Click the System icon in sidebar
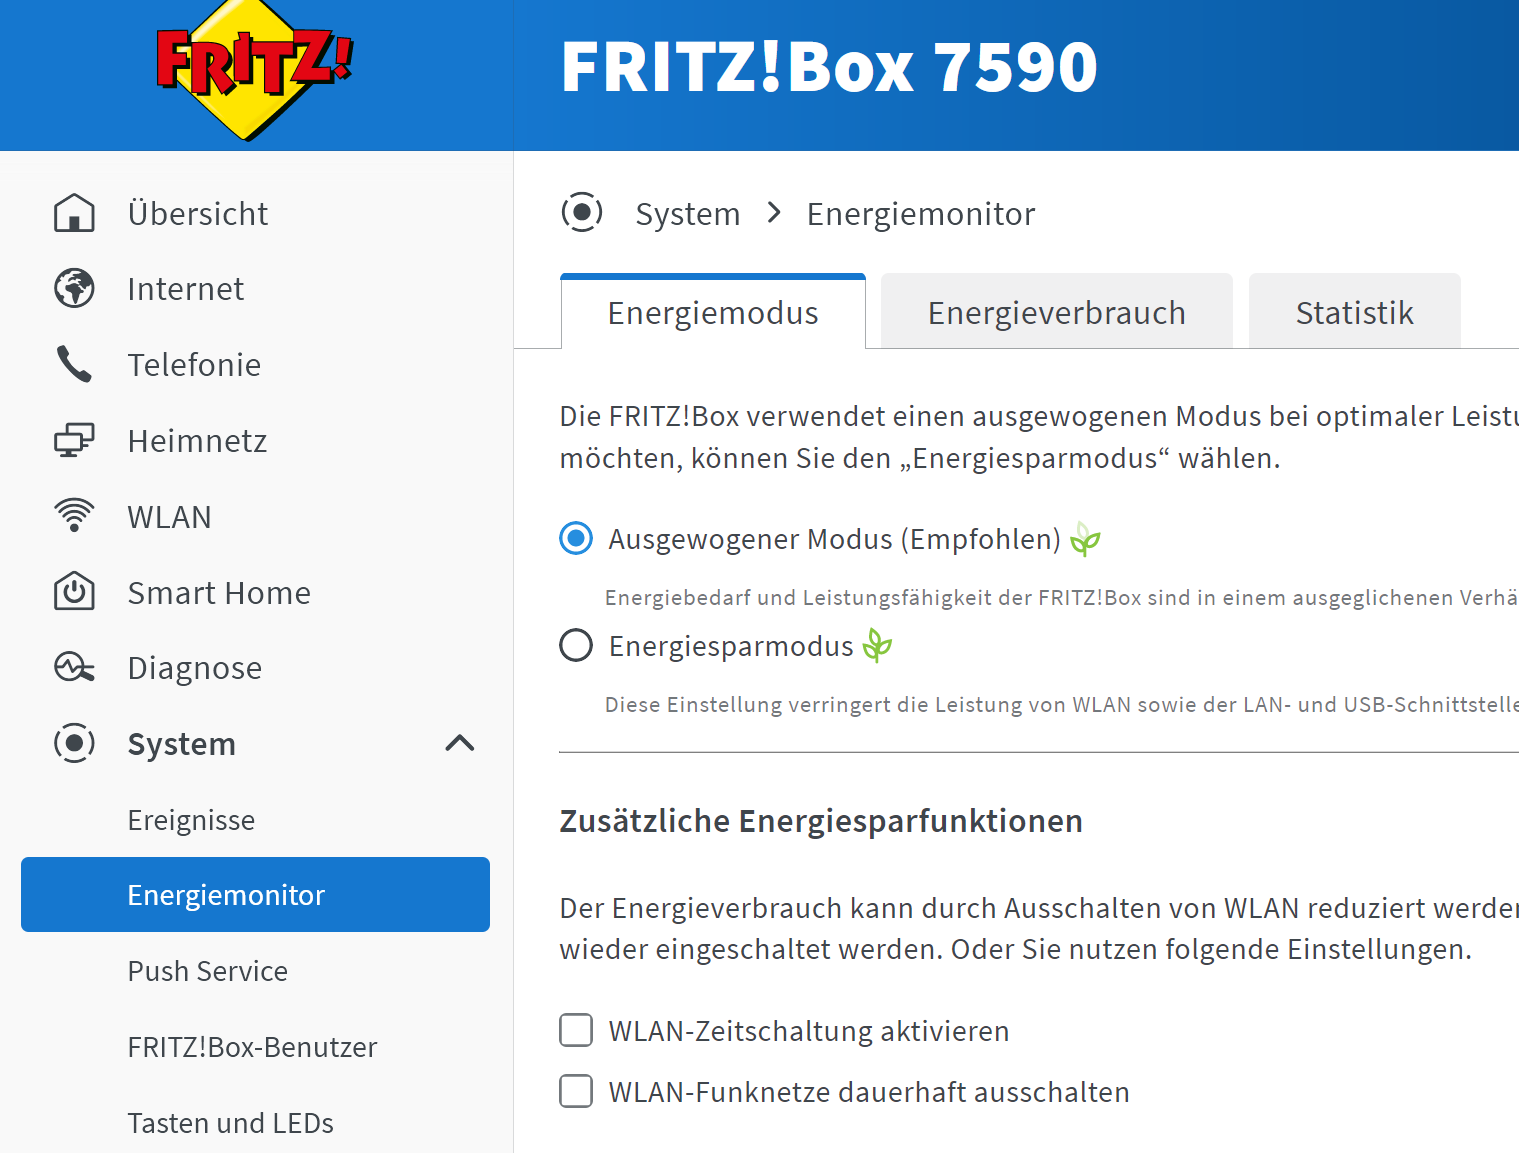Screen dimensions: 1519x1153 74,743
